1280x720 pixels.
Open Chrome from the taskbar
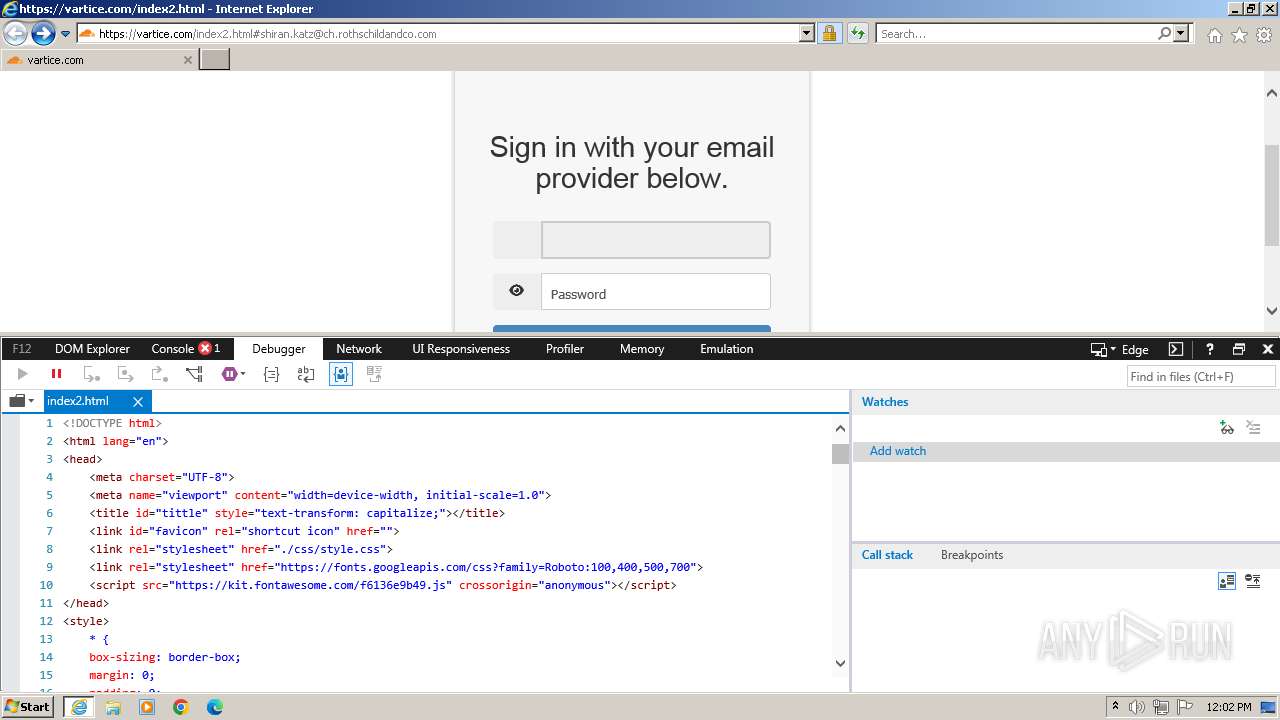(181, 707)
